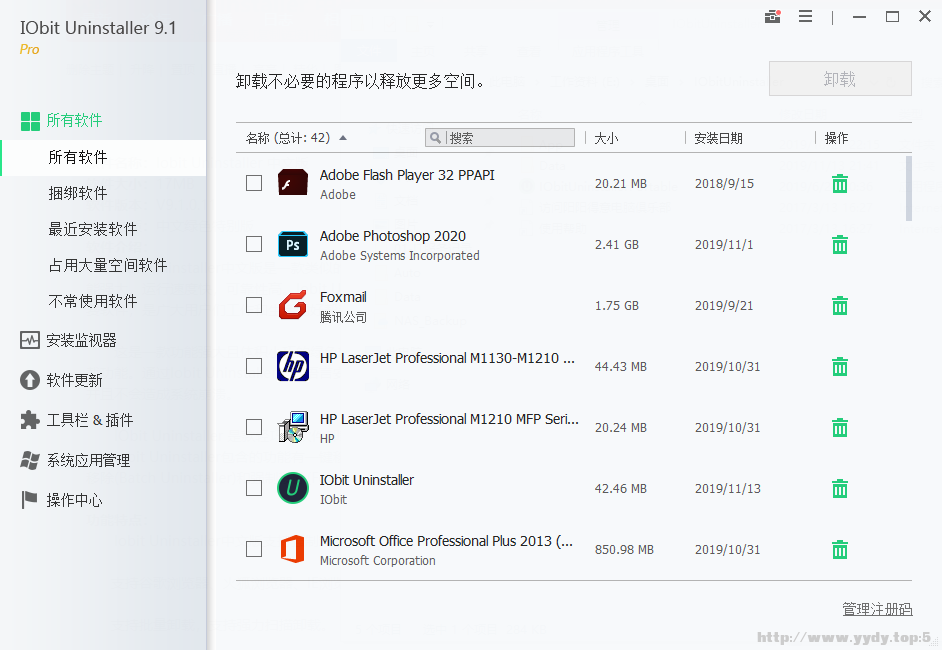This screenshot has width=942, height=650.
Task: Sort list by 安装日期 column header
Action: 719,138
